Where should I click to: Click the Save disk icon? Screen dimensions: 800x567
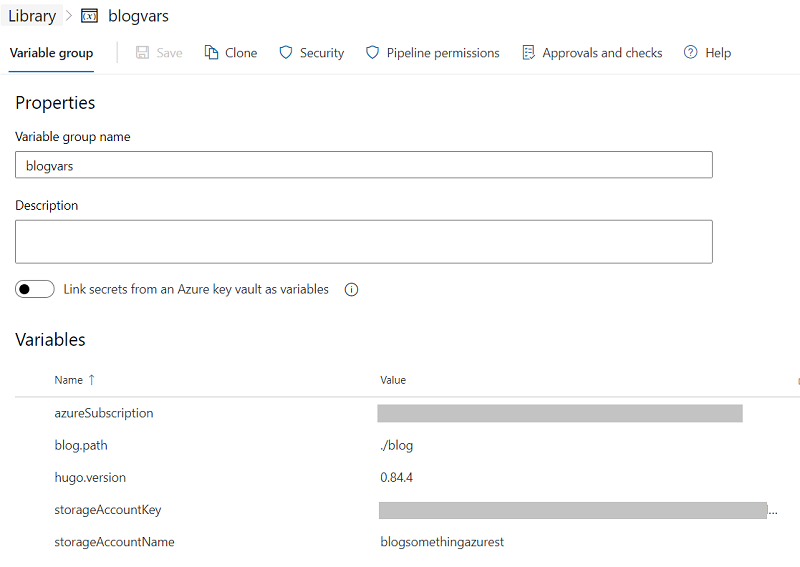143,53
